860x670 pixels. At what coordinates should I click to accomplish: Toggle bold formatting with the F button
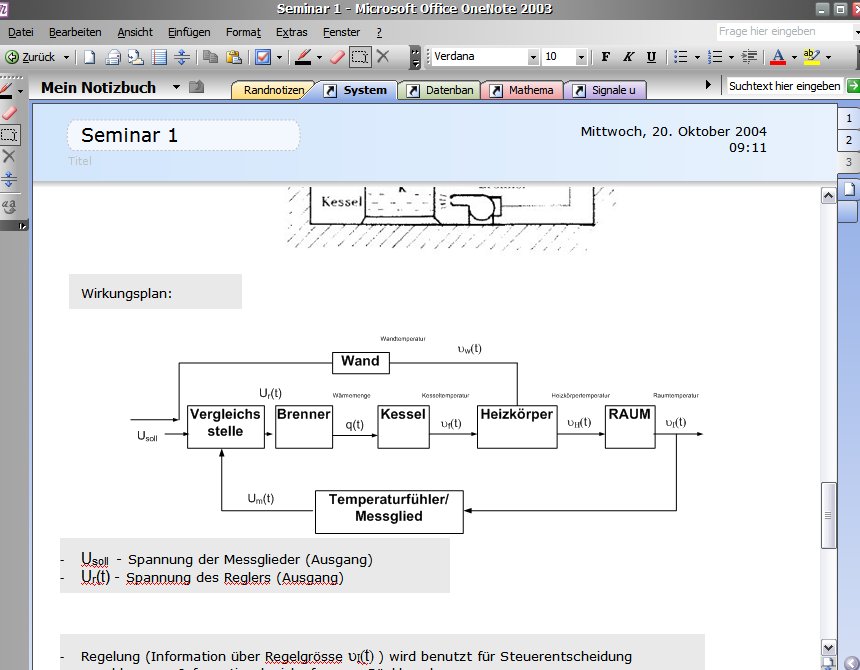[x=606, y=57]
